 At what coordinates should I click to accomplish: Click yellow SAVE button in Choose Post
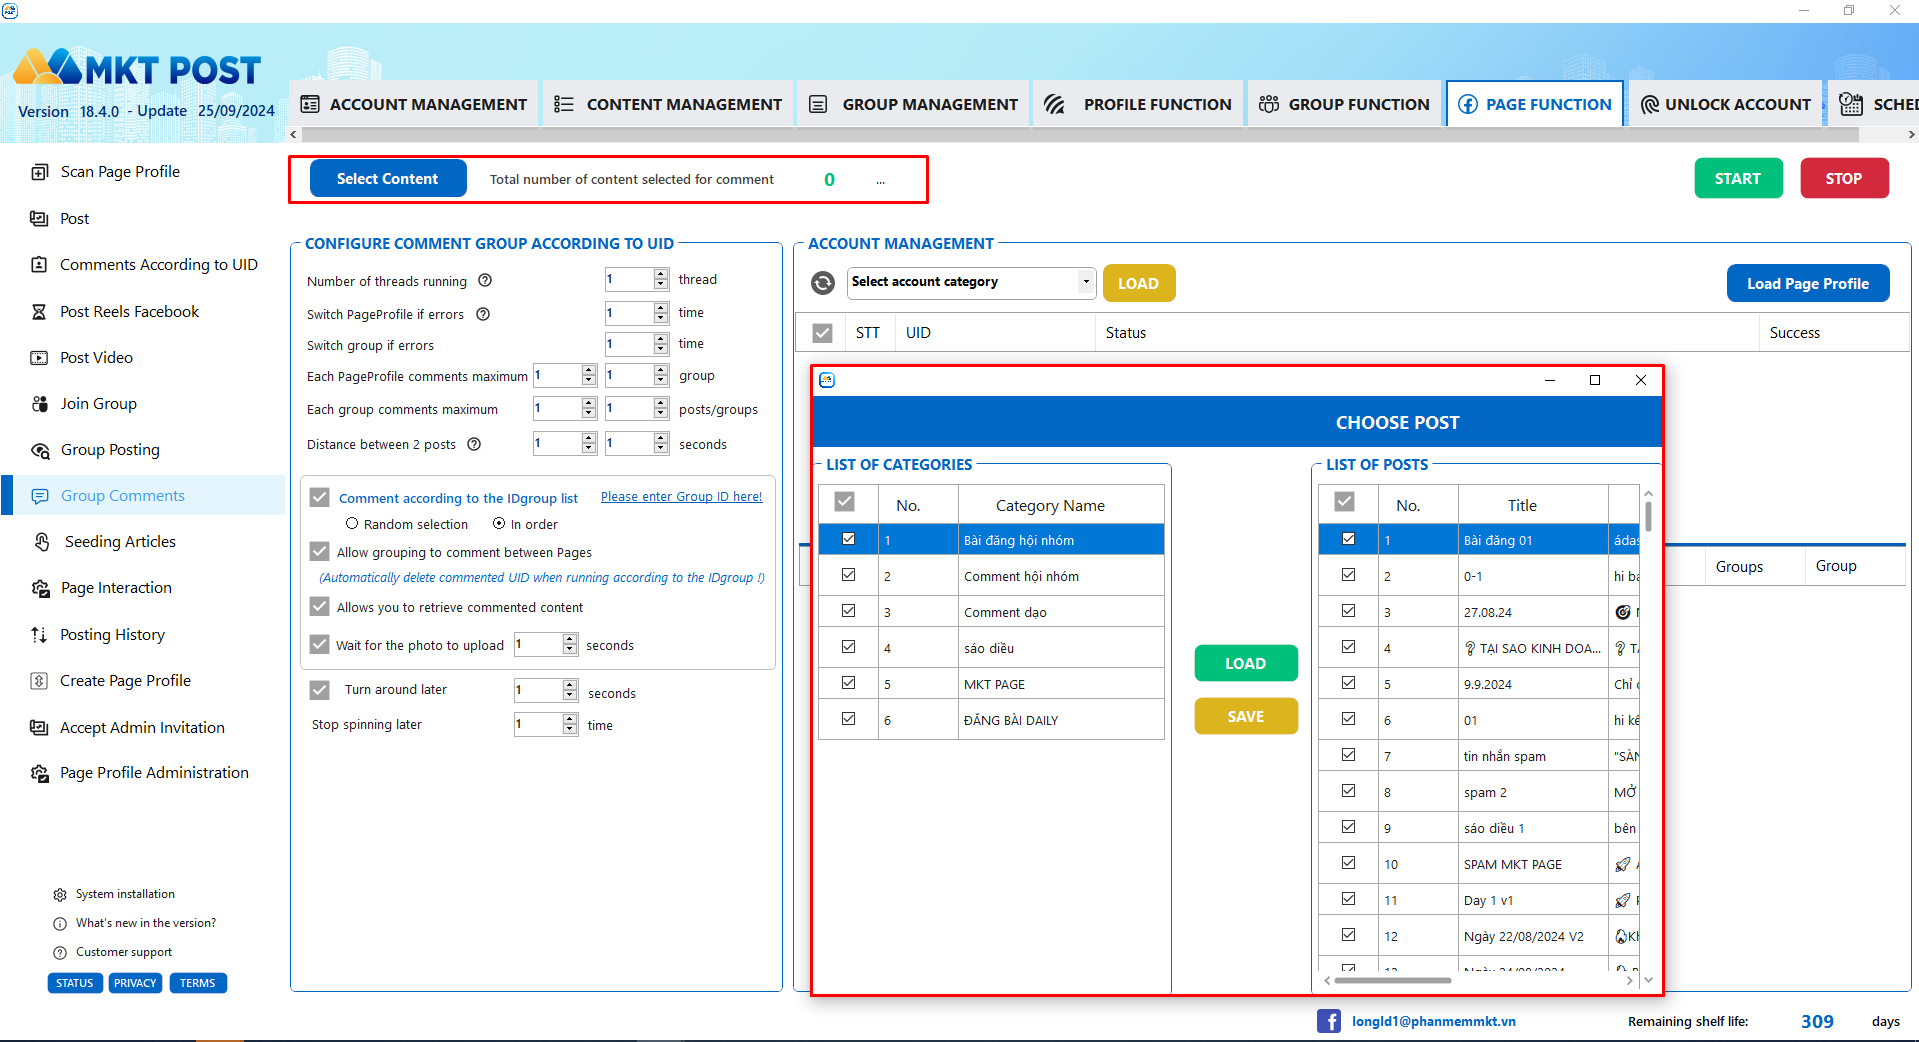(x=1246, y=716)
